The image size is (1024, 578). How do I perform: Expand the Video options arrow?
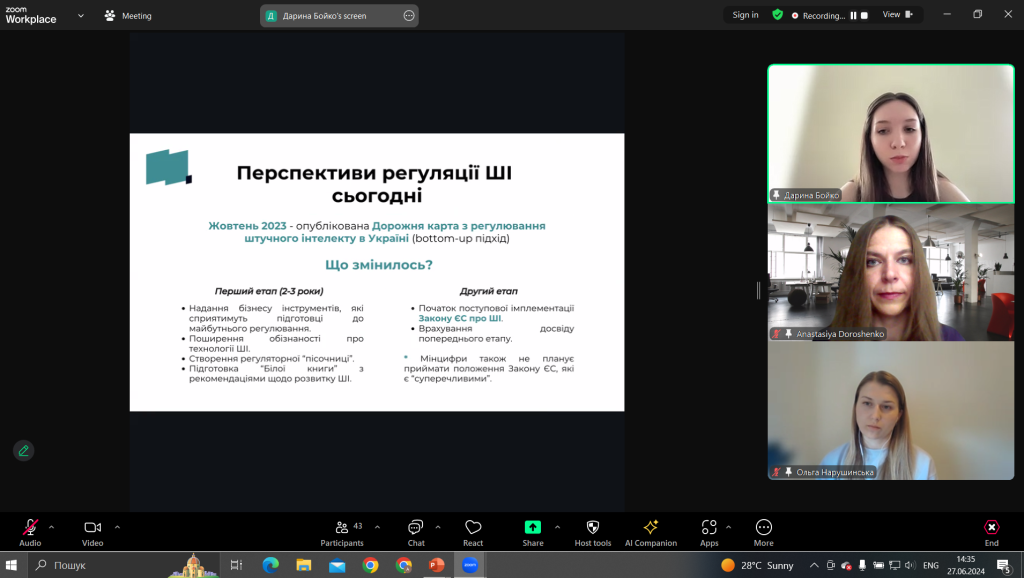[x=118, y=527]
